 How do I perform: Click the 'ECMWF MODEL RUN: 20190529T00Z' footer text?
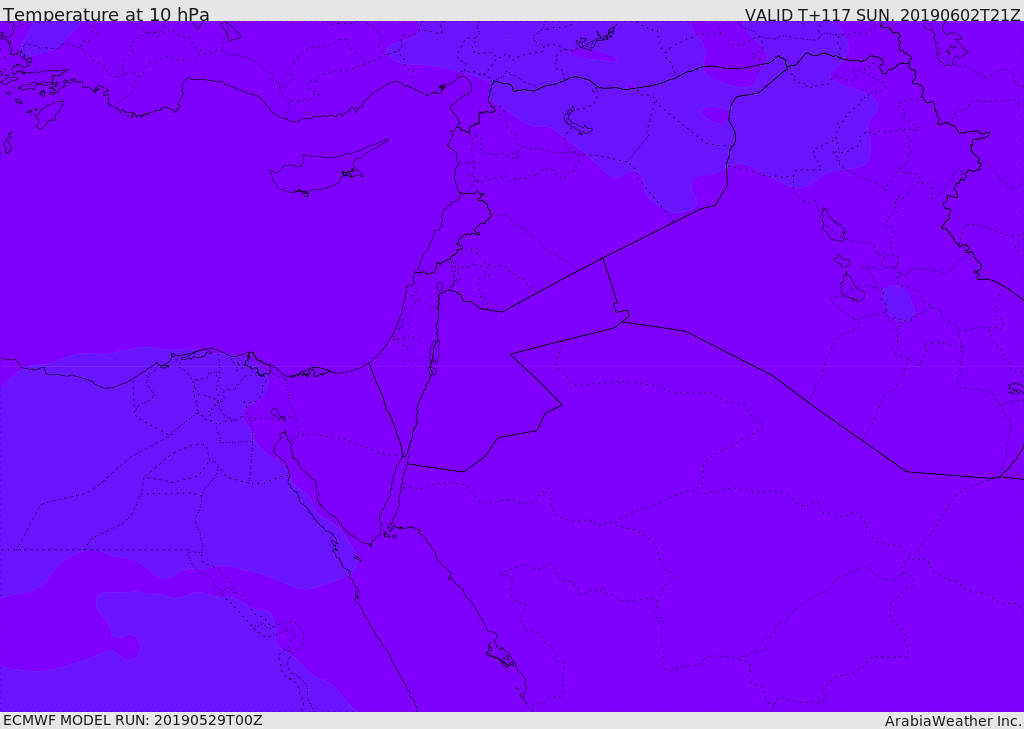(133, 720)
